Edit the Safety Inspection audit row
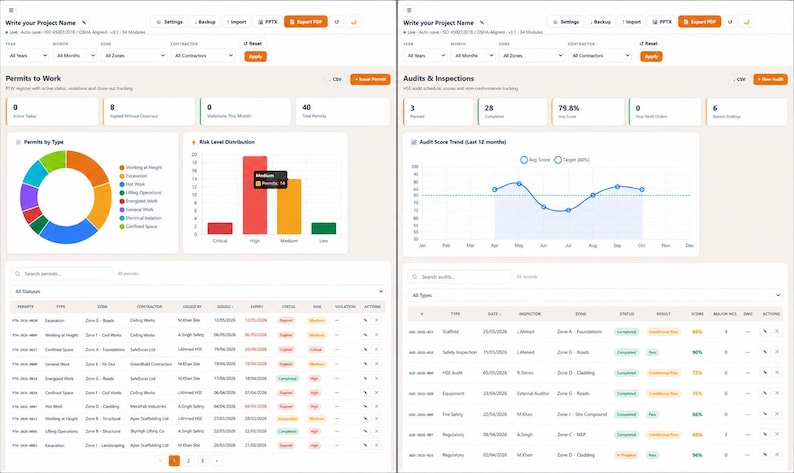This screenshot has width=794, height=473. [765, 352]
